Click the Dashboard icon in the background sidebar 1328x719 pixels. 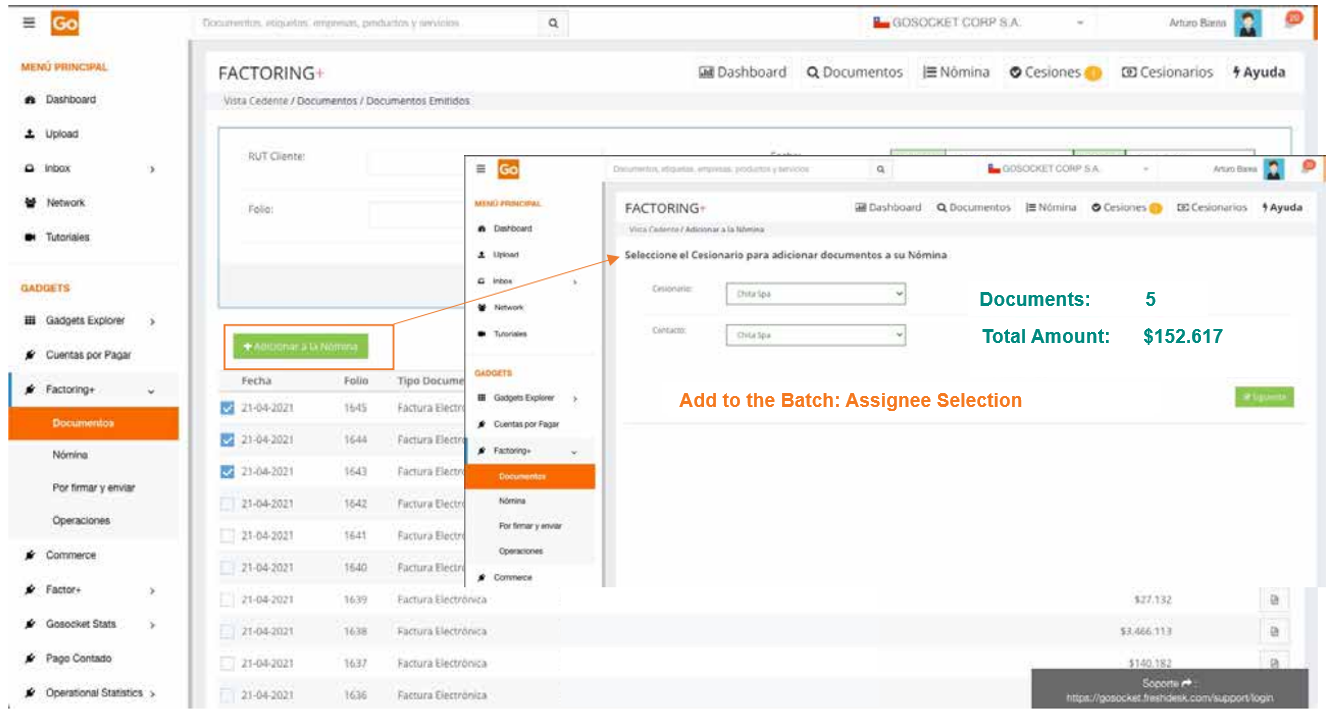[30, 100]
